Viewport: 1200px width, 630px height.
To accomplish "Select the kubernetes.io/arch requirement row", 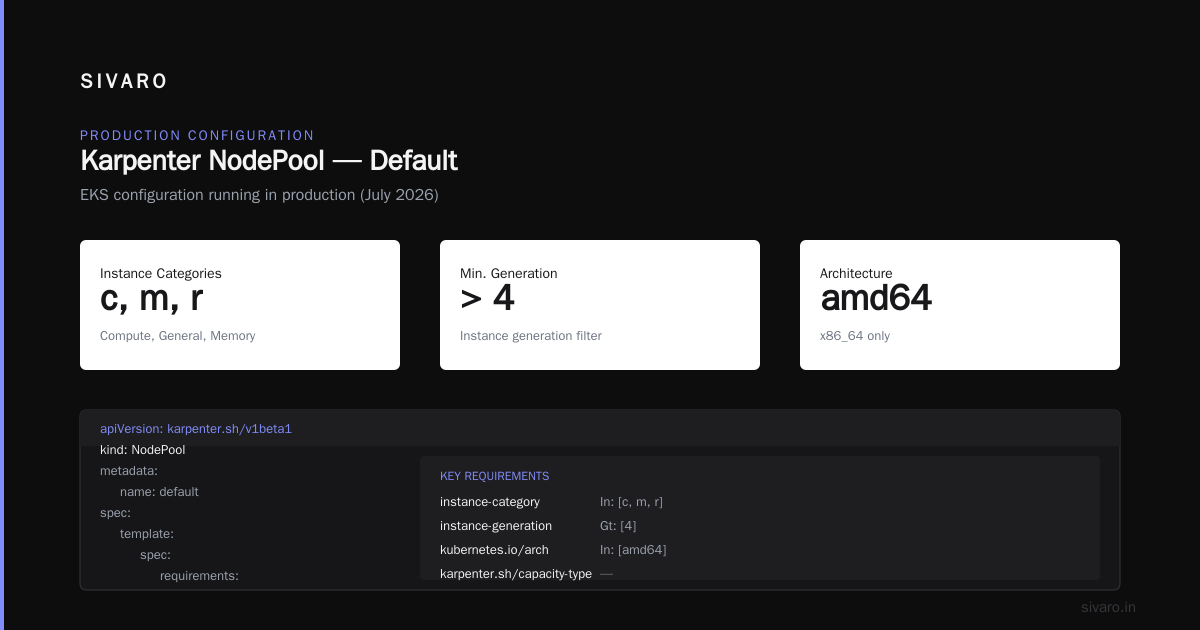I will click(760, 550).
